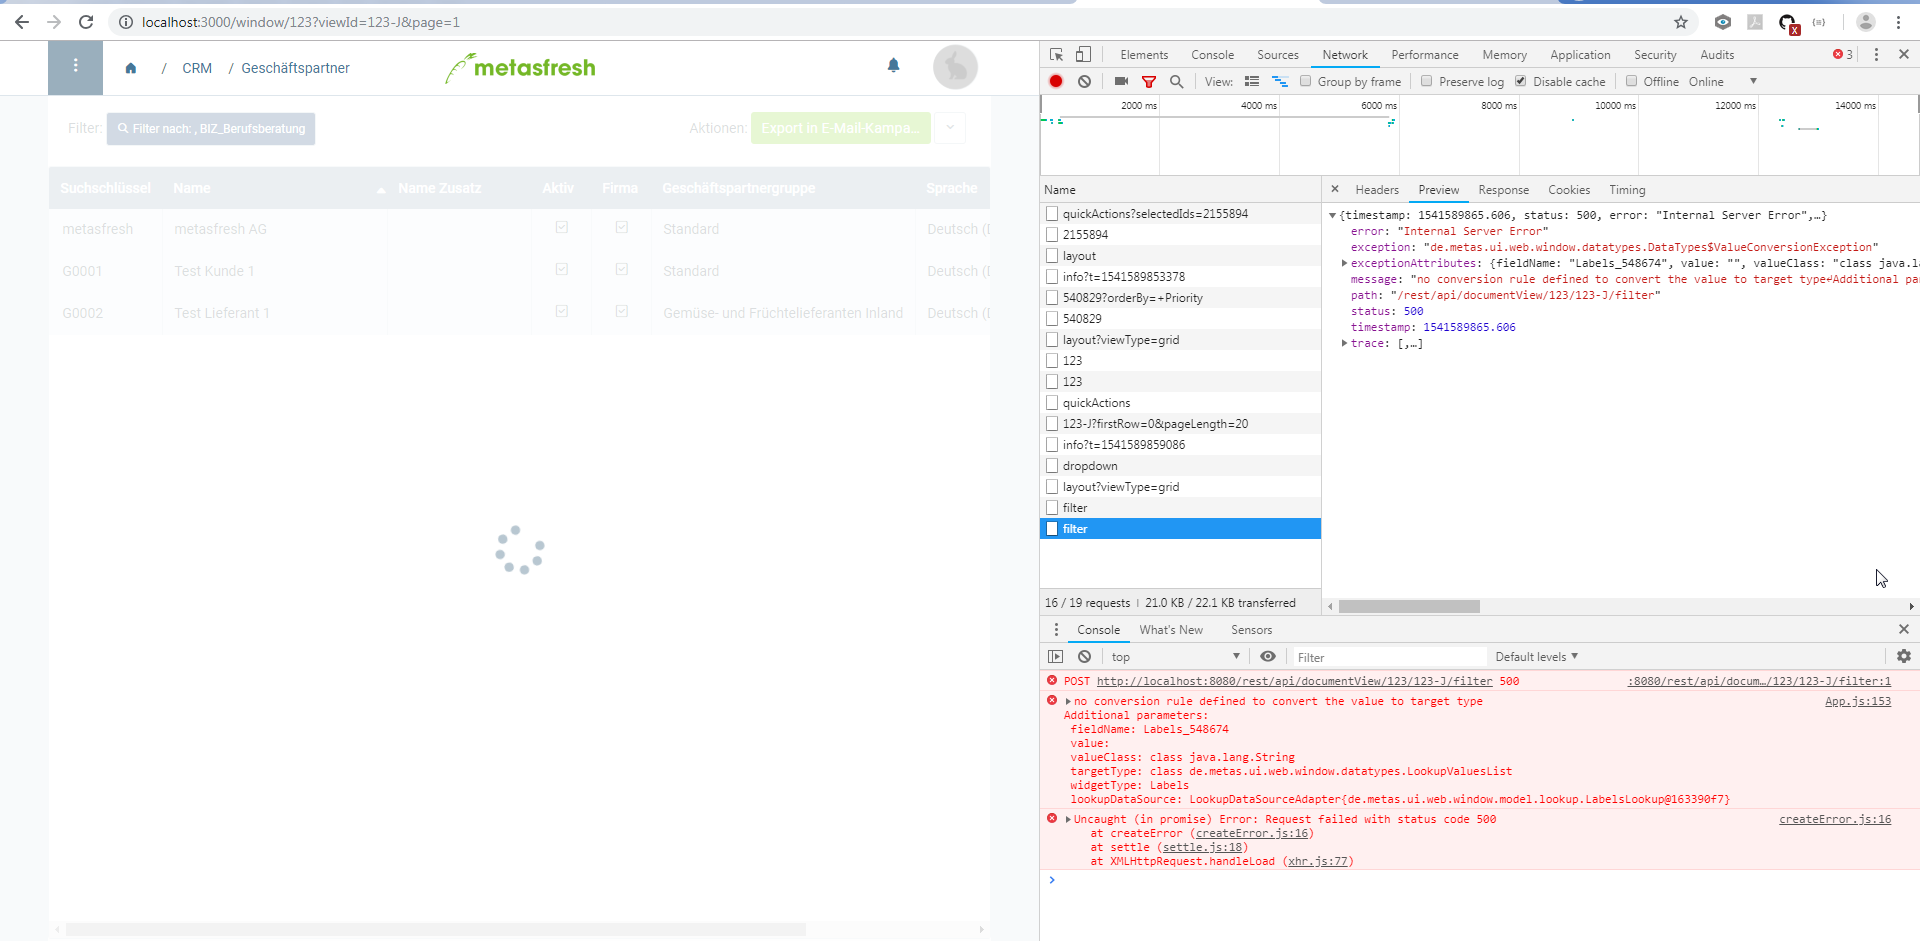Open Chrome profile avatar icon
This screenshot has width=1920, height=941.
(1866, 22)
